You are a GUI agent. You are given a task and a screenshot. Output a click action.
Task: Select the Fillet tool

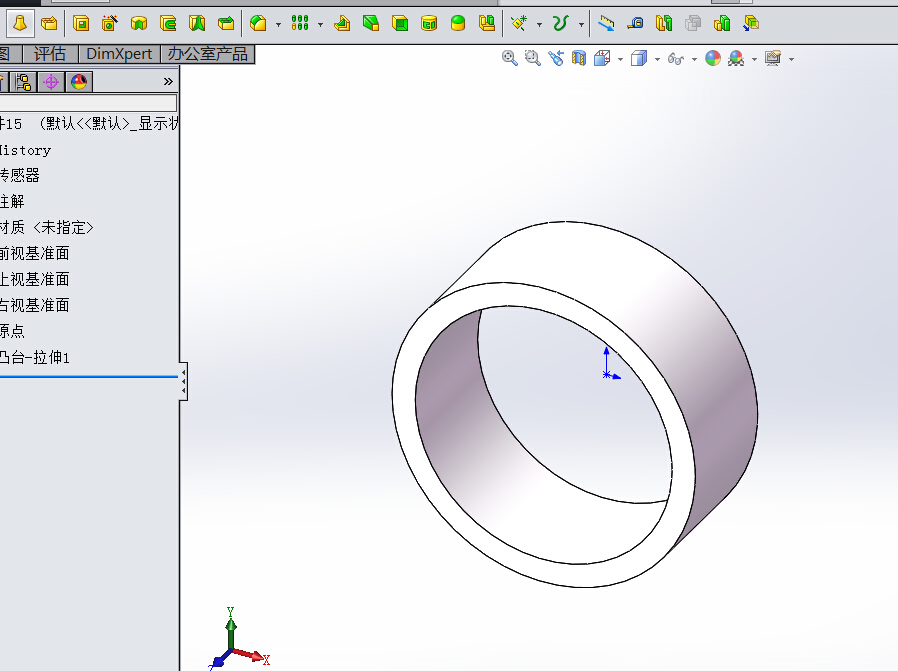pyautogui.click(x=259, y=23)
